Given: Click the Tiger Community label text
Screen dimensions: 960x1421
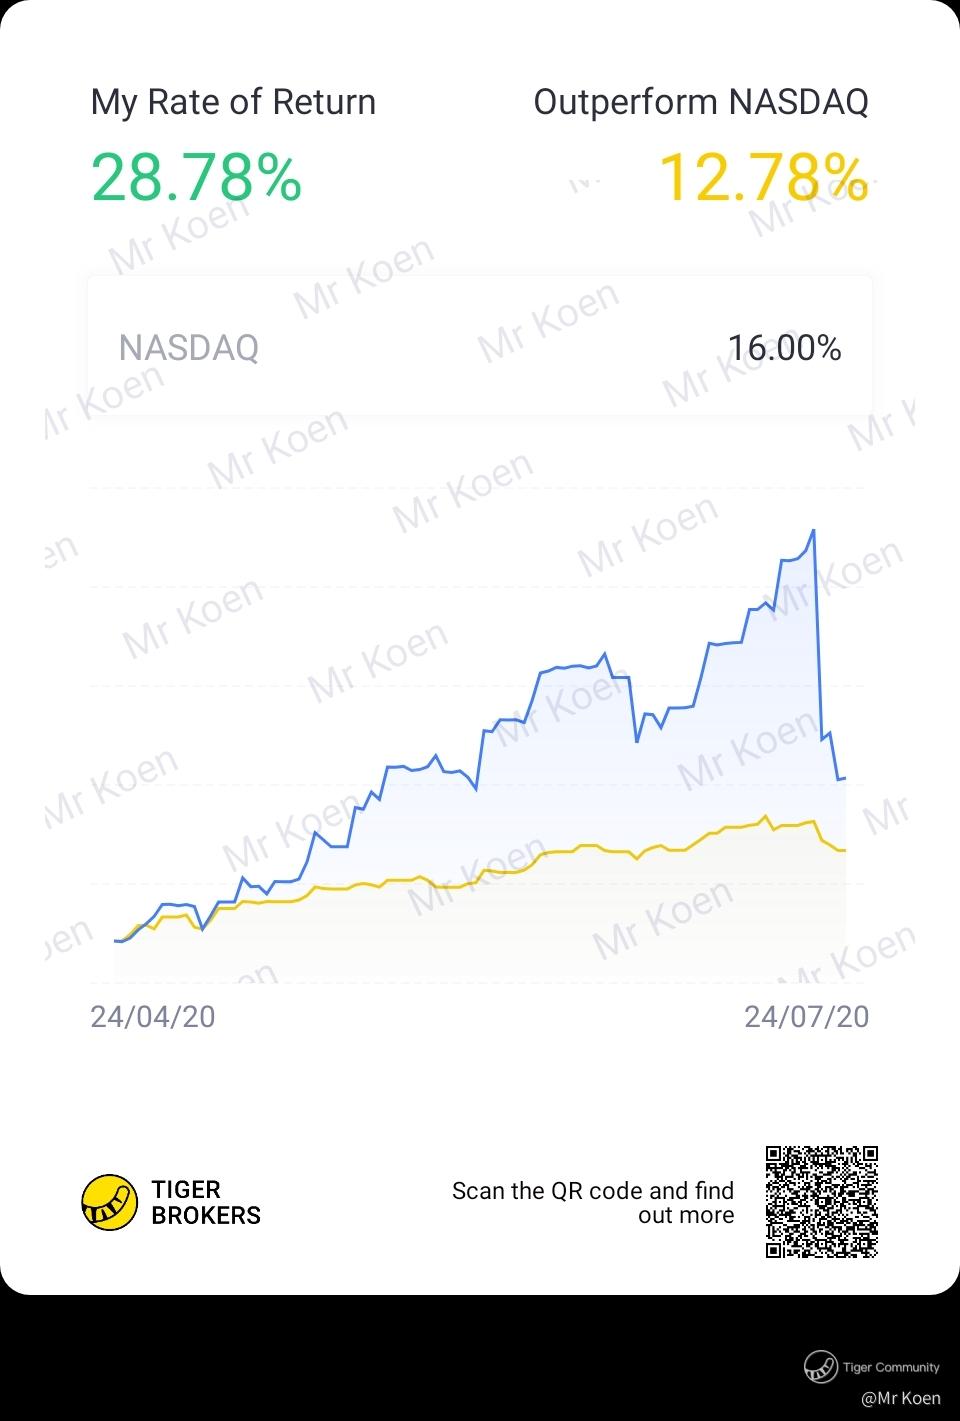Looking at the screenshot, I should tap(890, 1367).
